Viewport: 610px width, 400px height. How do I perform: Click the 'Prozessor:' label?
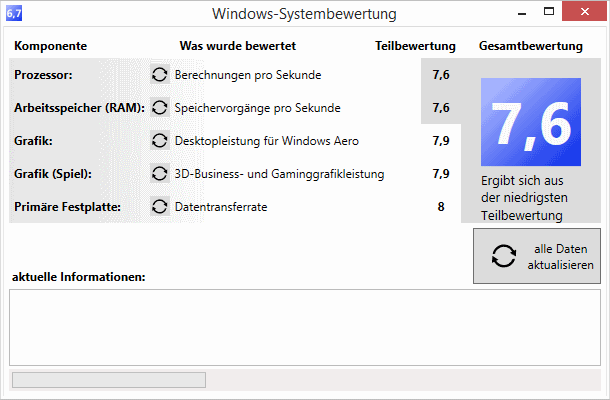(x=43, y=75)
